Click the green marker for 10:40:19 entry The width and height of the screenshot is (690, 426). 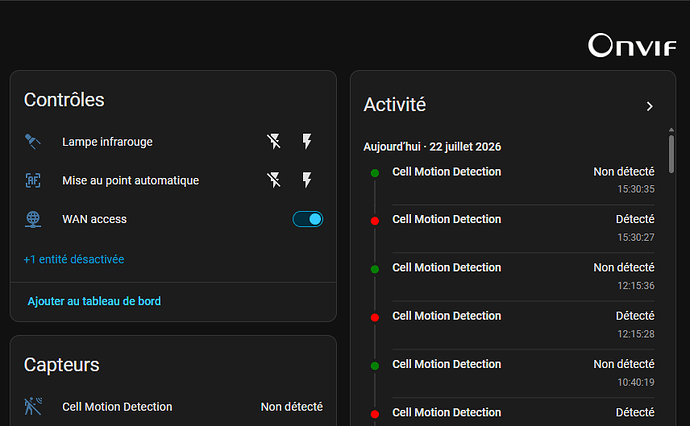coord(375,366)
